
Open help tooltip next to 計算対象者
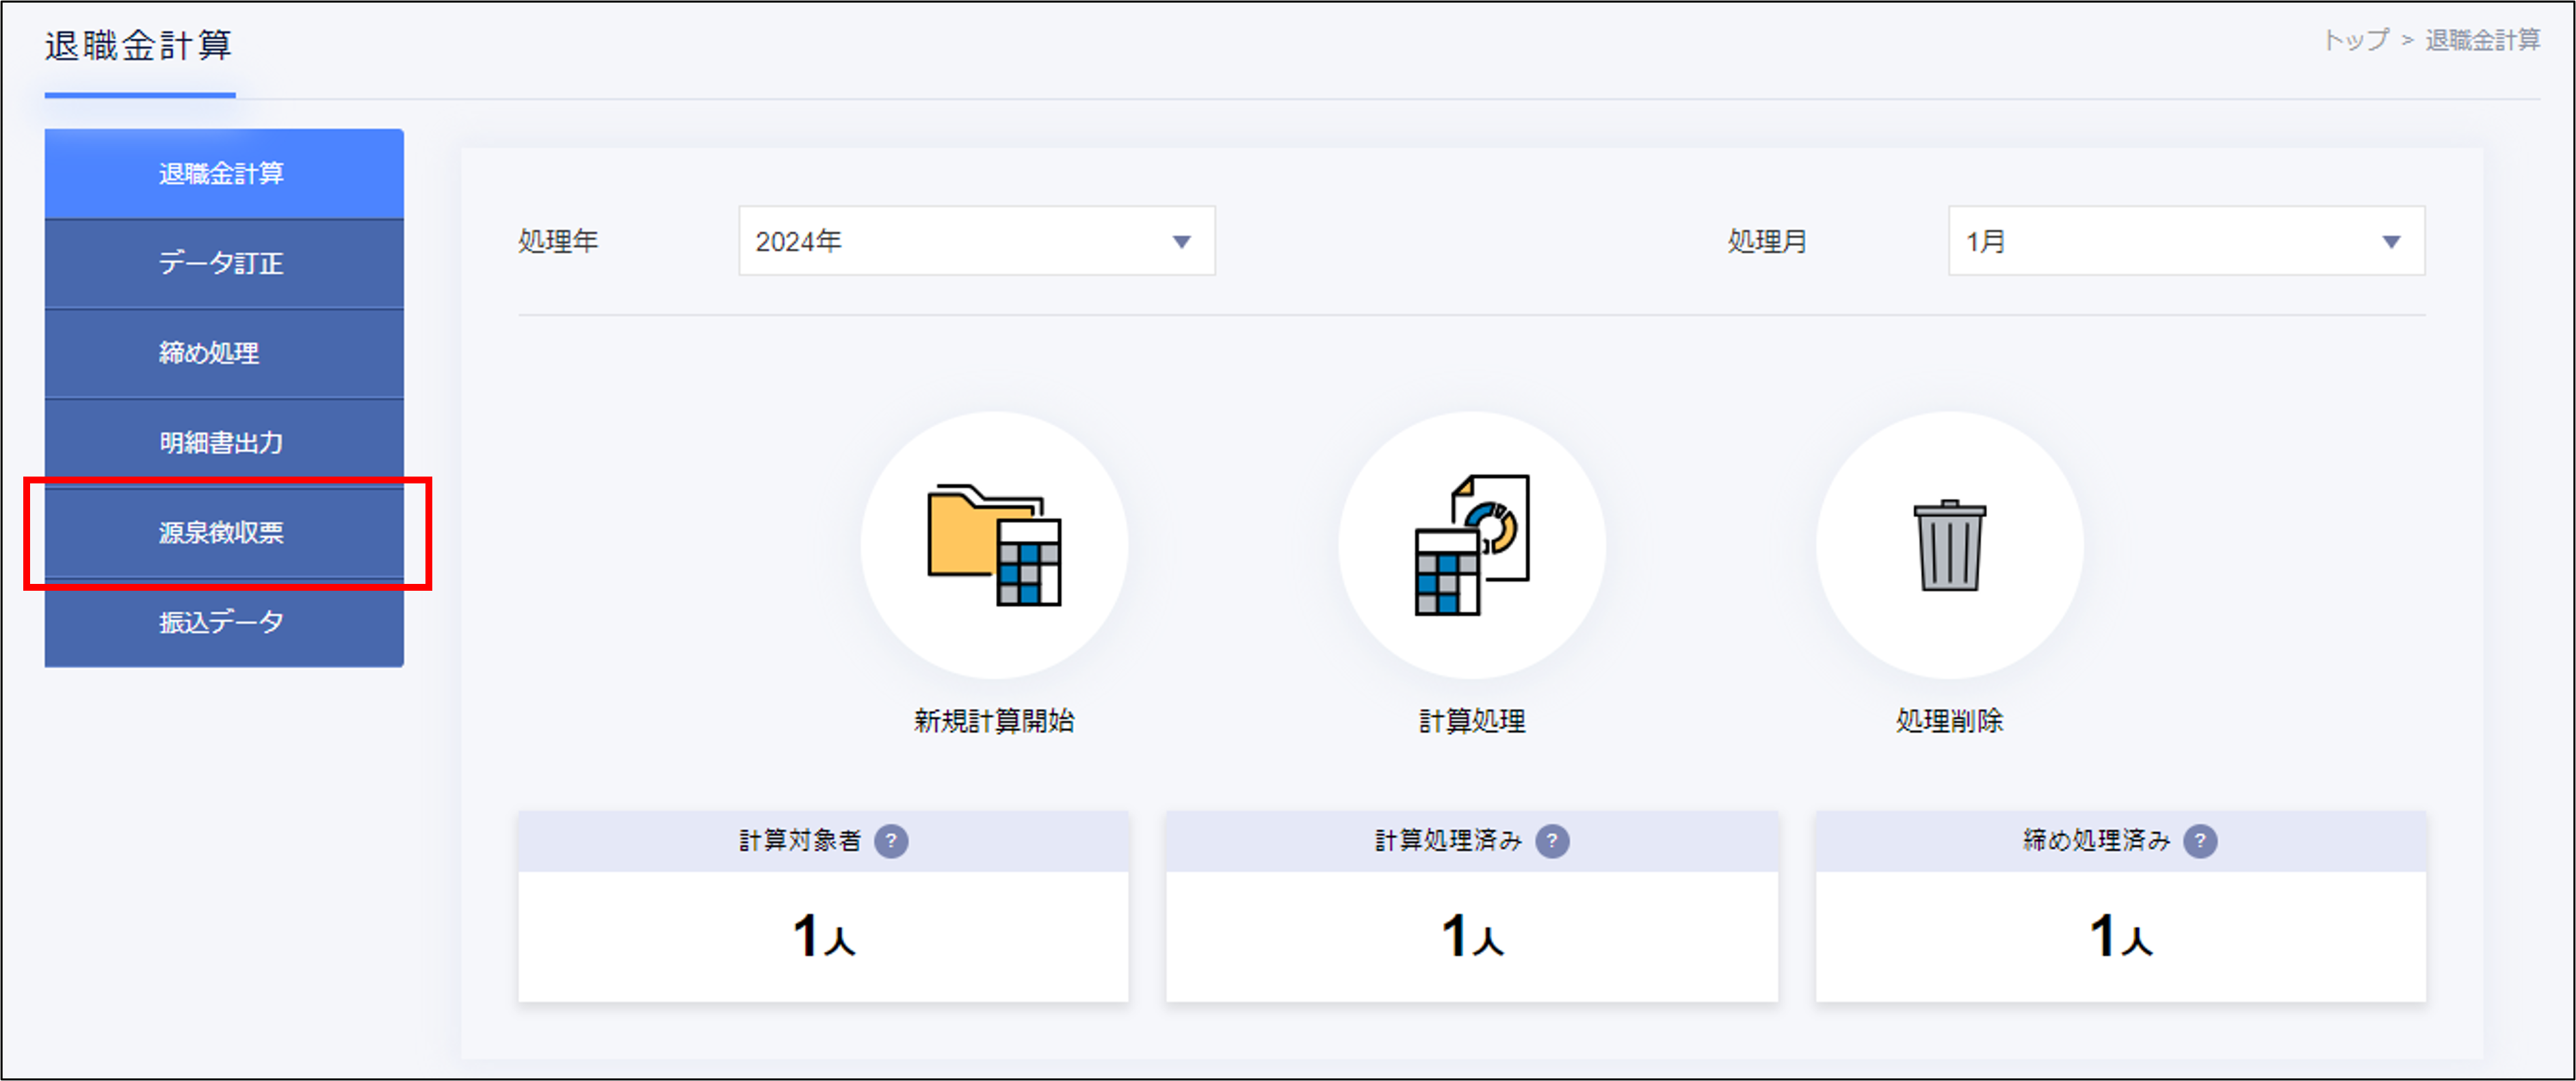tap(891, 841)
